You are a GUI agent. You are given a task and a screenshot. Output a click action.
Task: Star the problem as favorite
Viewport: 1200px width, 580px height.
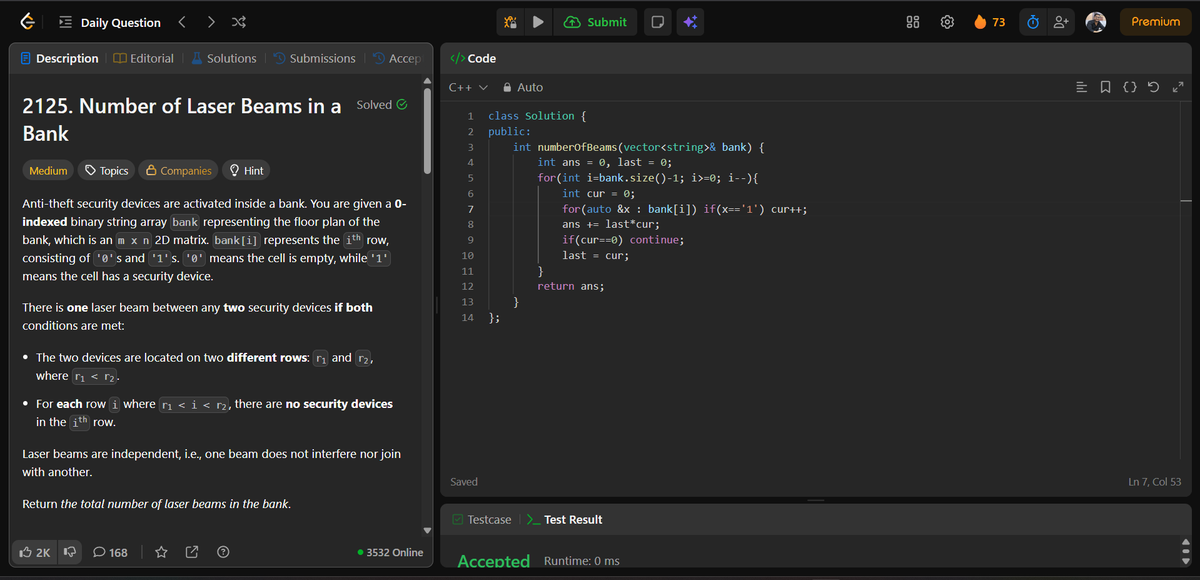161,552
